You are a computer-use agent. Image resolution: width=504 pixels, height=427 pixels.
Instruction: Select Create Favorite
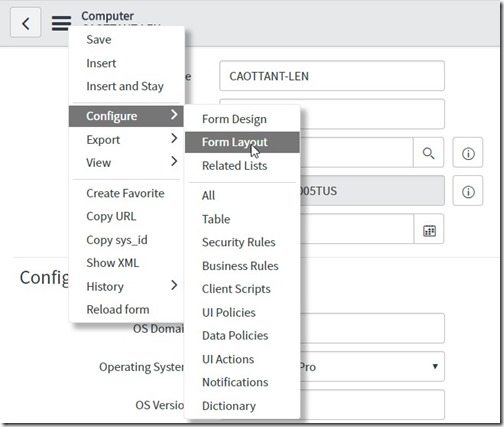coord(125,193)
